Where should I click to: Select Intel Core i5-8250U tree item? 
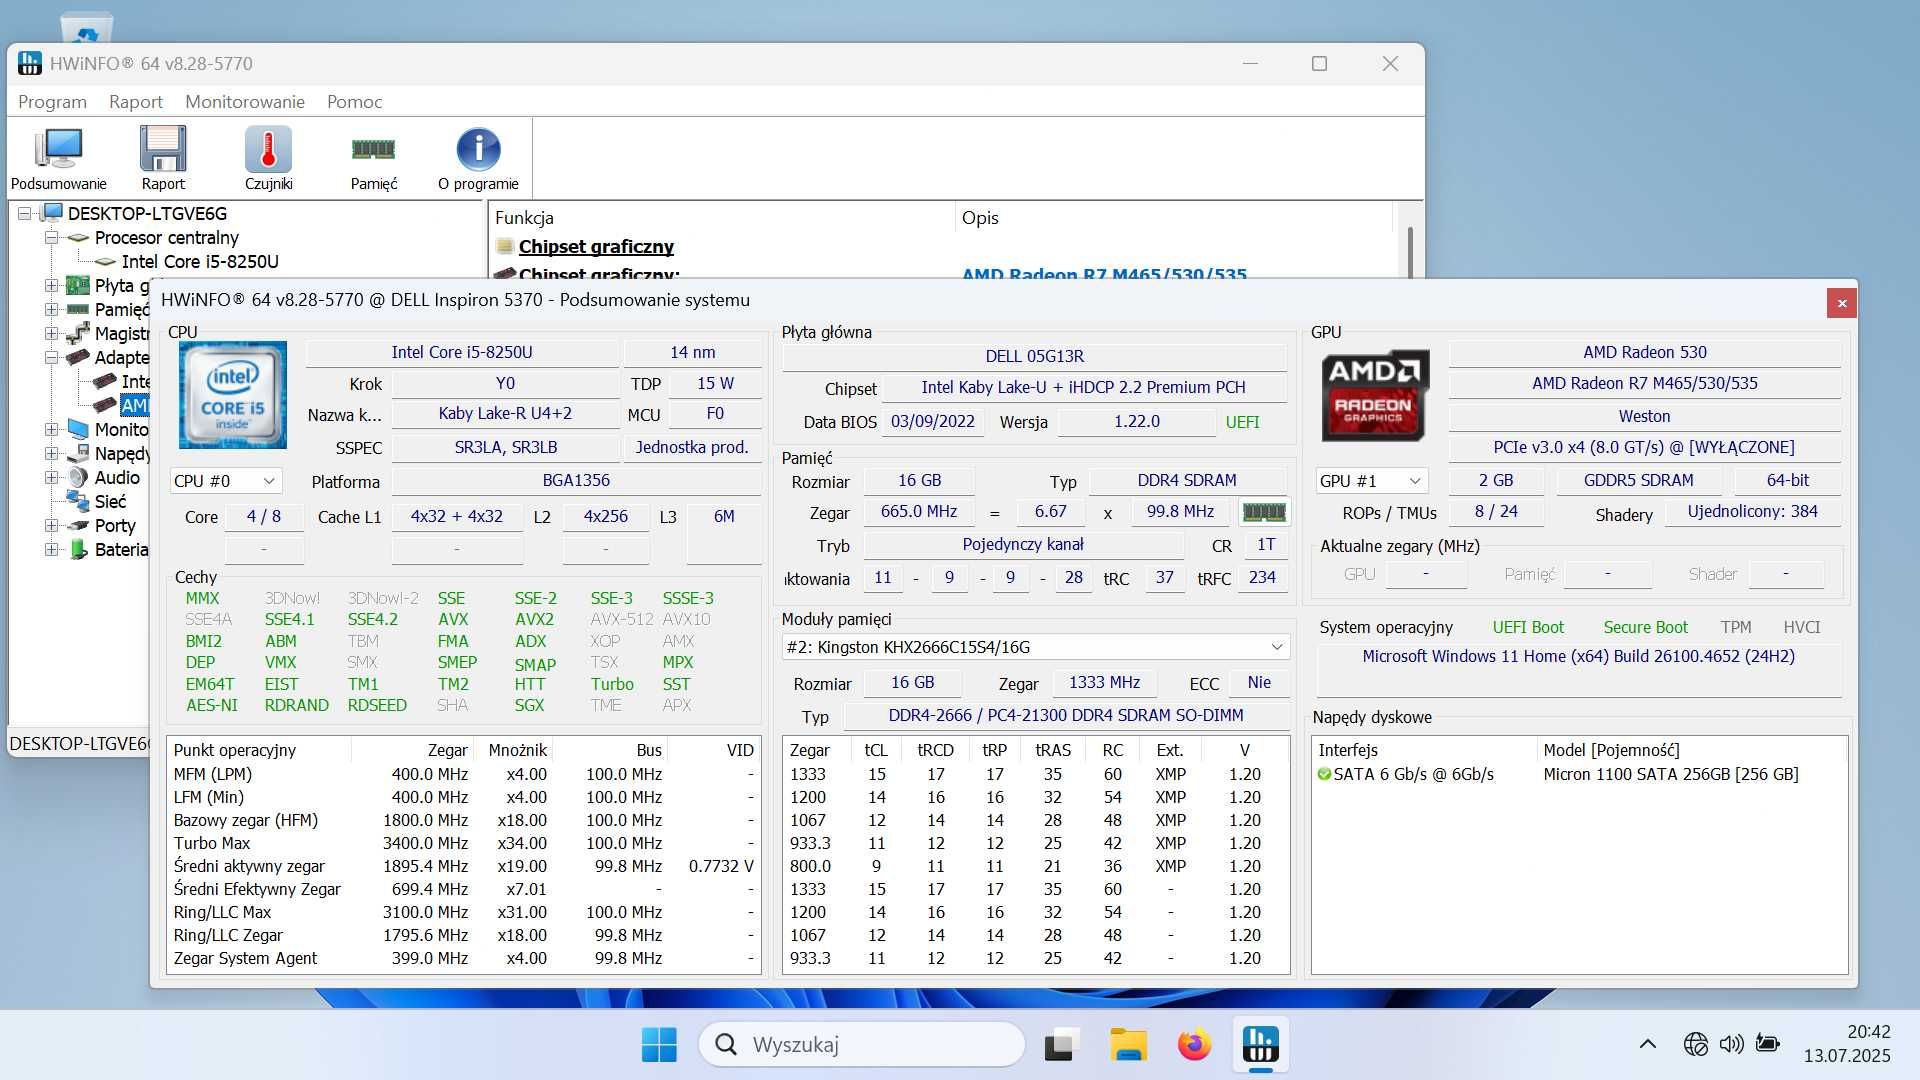[200, 262]
